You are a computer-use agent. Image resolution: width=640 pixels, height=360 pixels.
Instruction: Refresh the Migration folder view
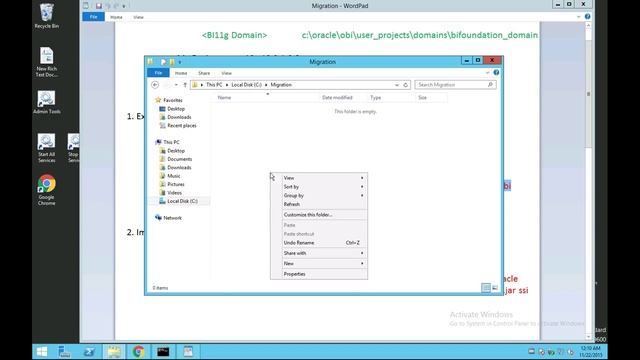click(405, 85)
